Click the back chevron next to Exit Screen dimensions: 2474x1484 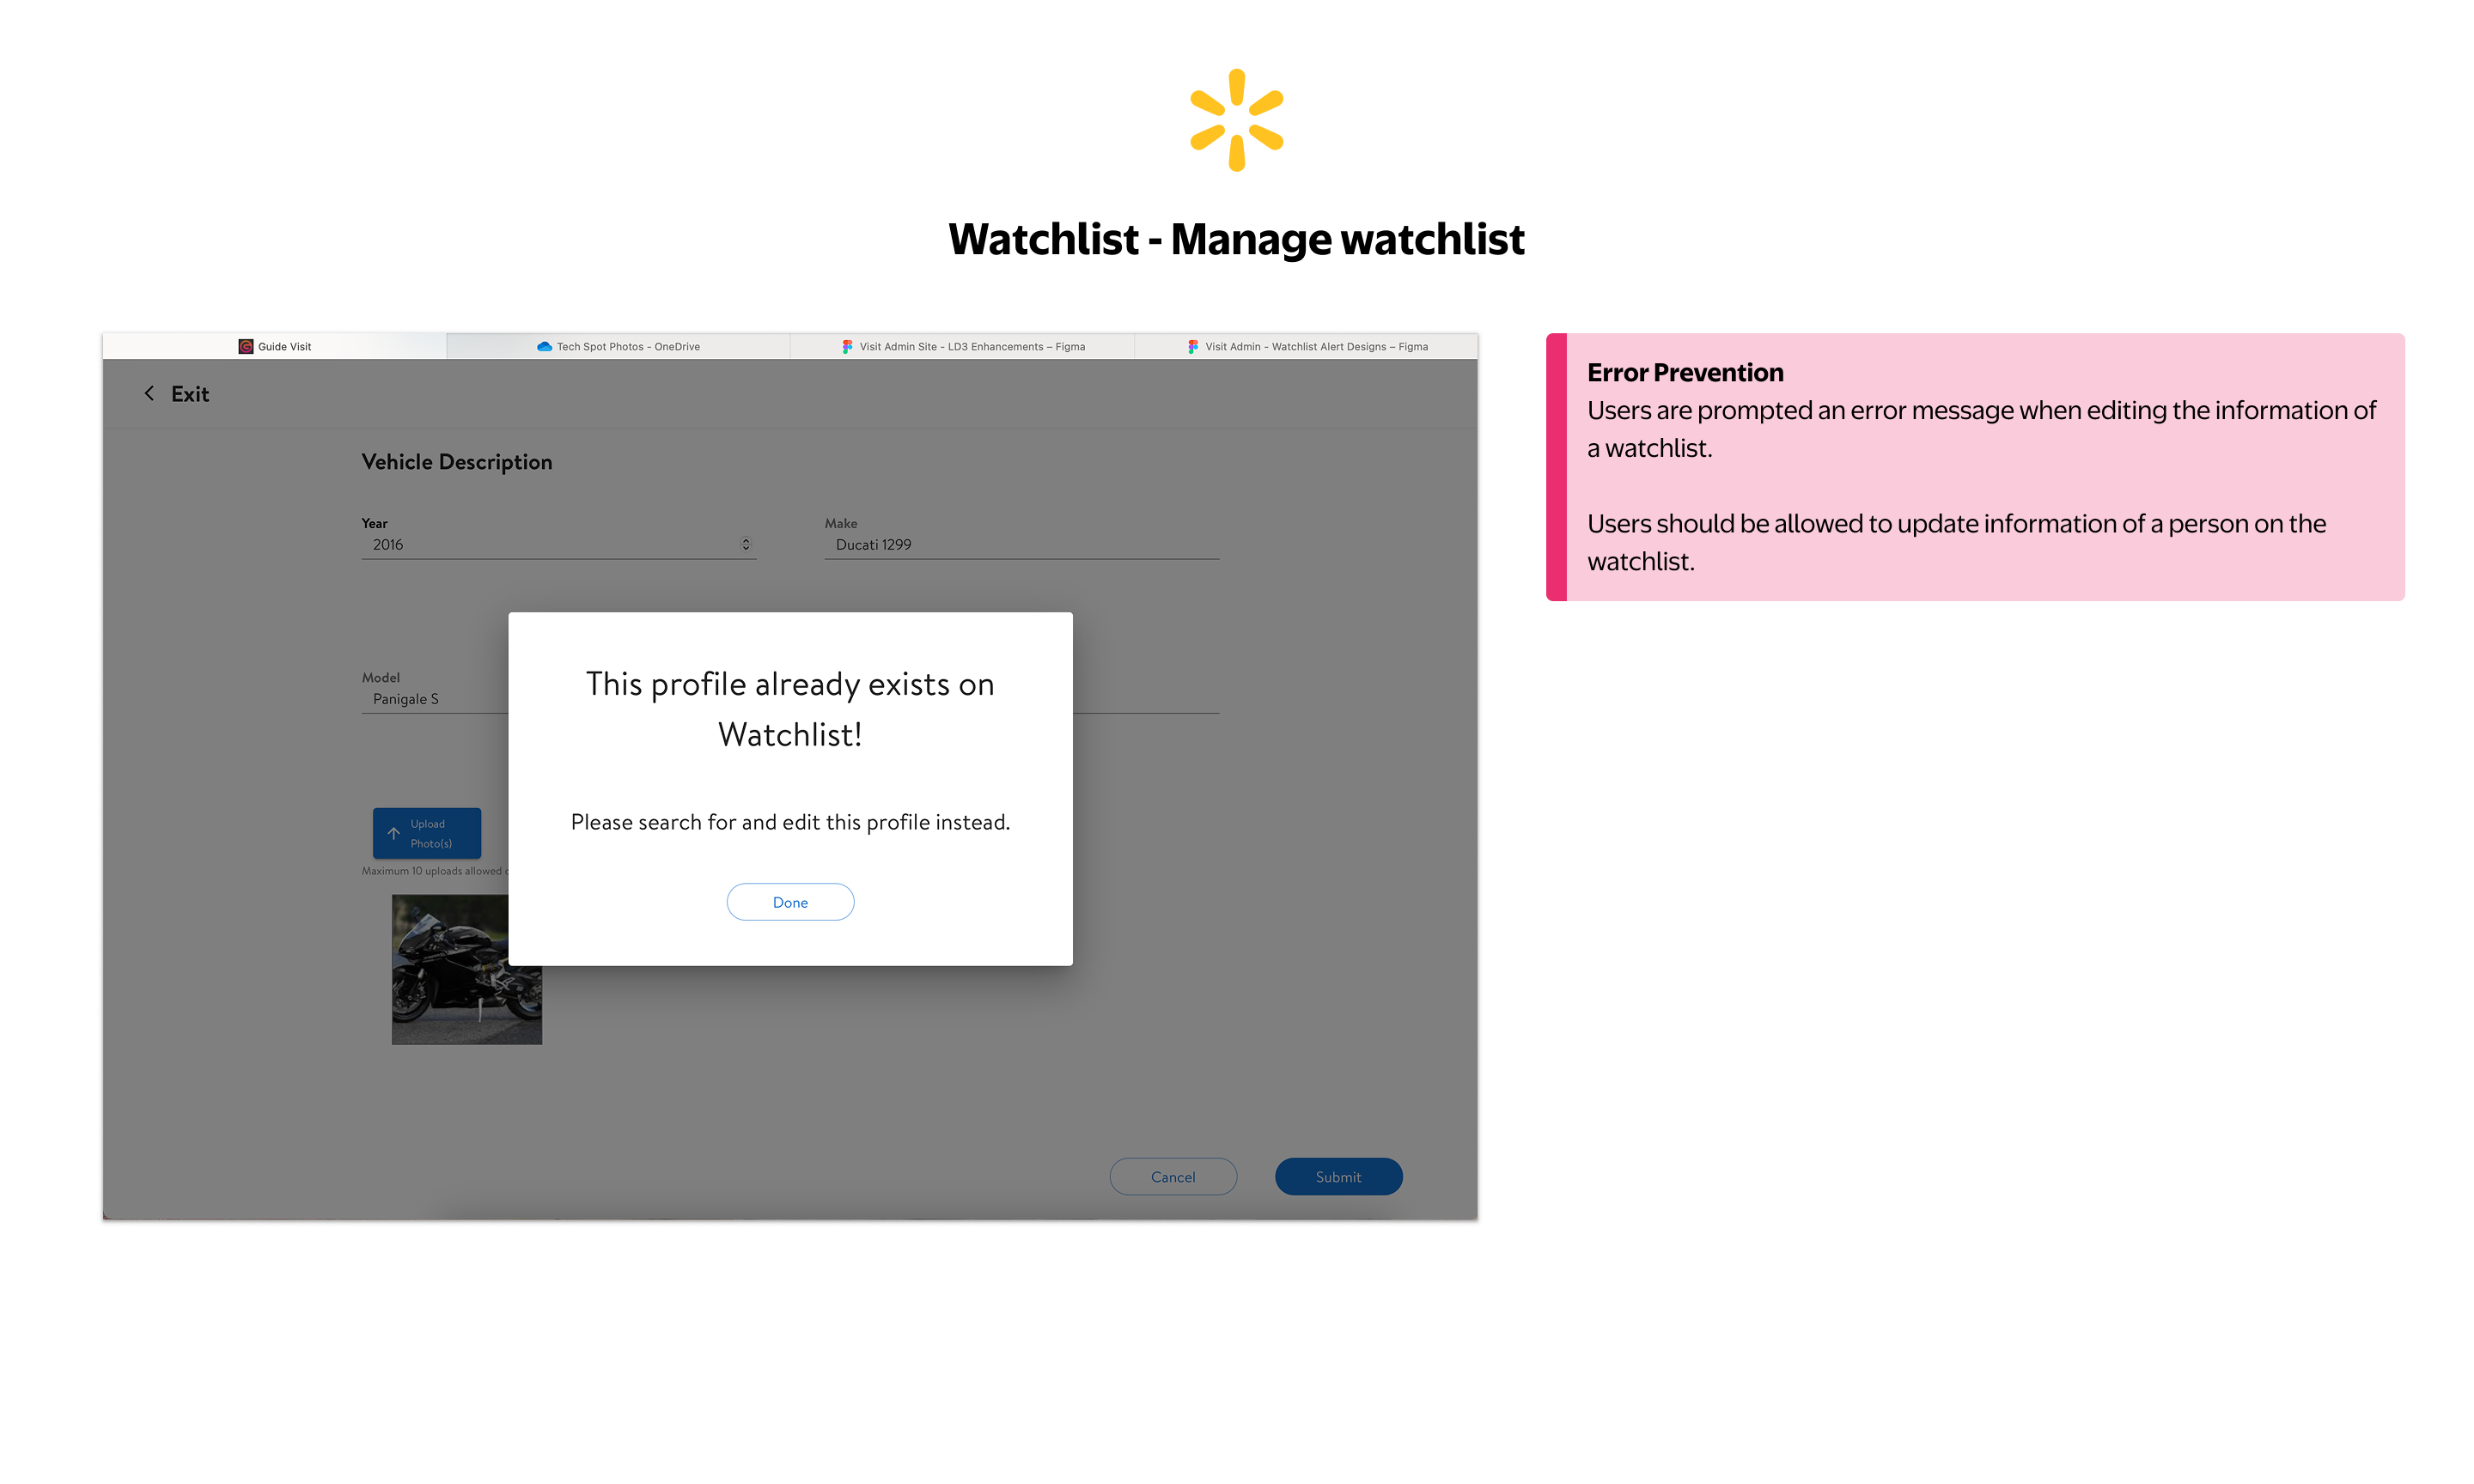(x=149, y=394)
